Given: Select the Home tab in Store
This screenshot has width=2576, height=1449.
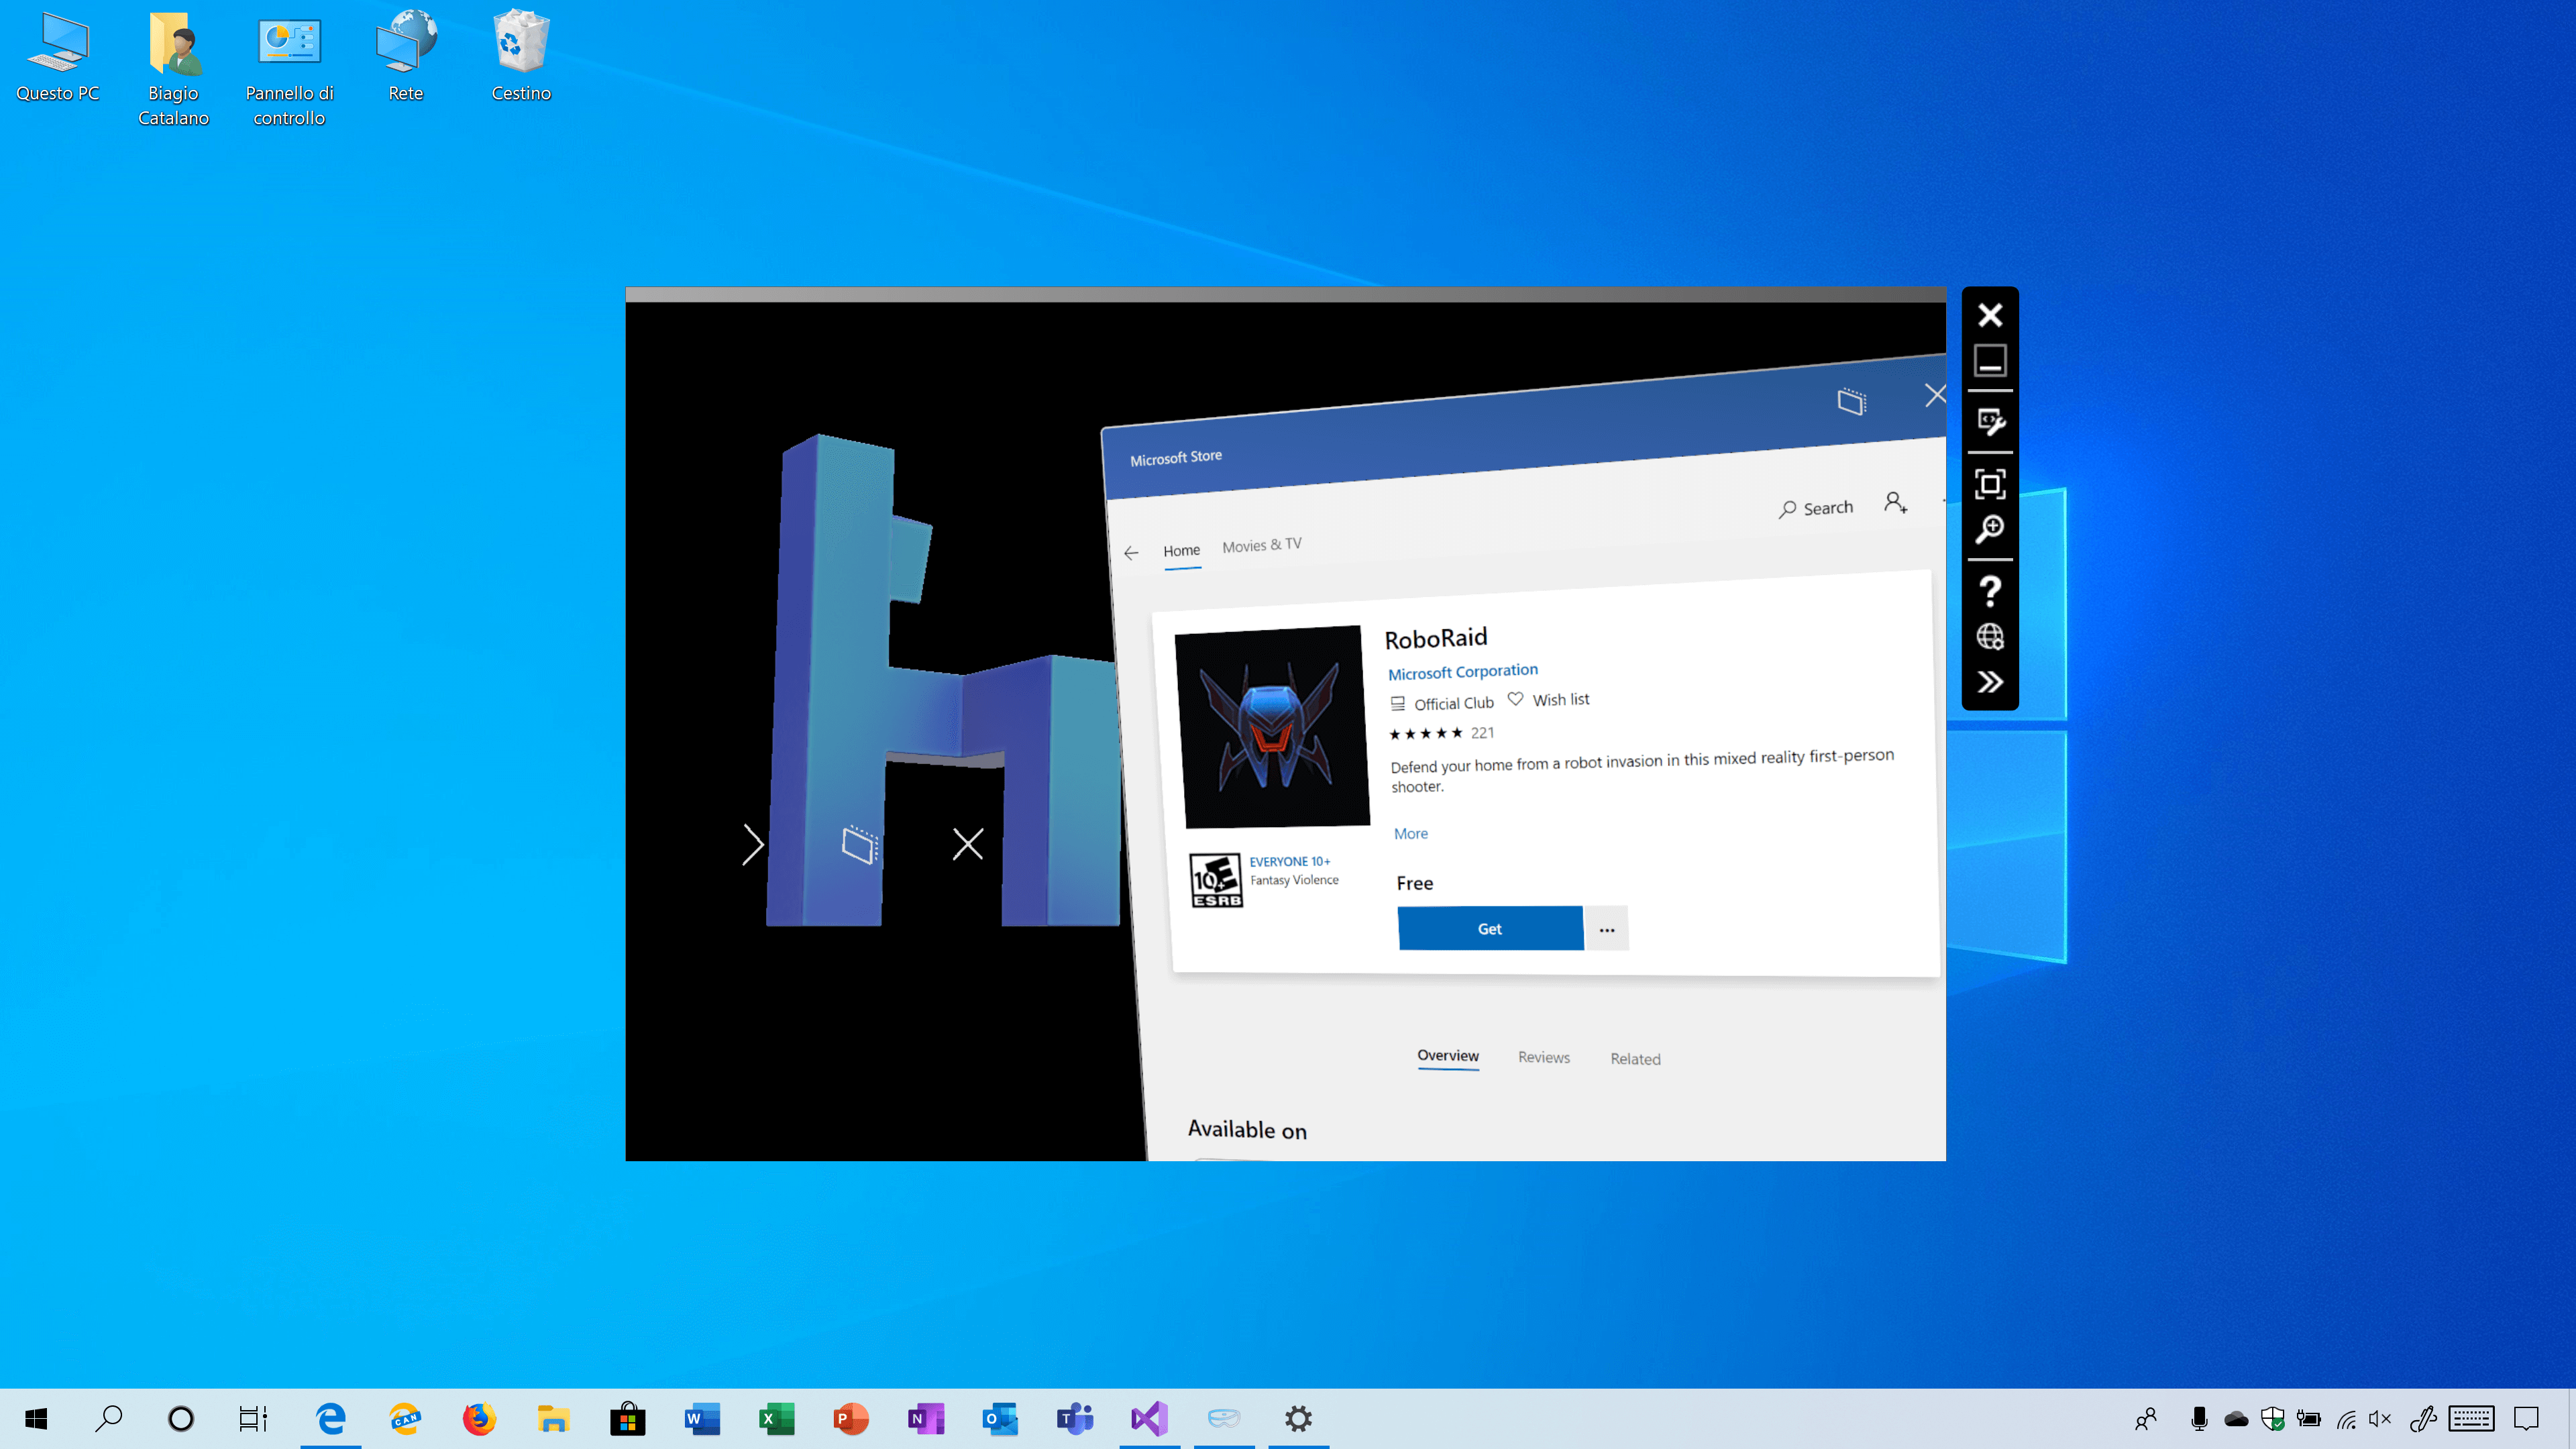Looking at the screenshot, I should coord(1181,551).
